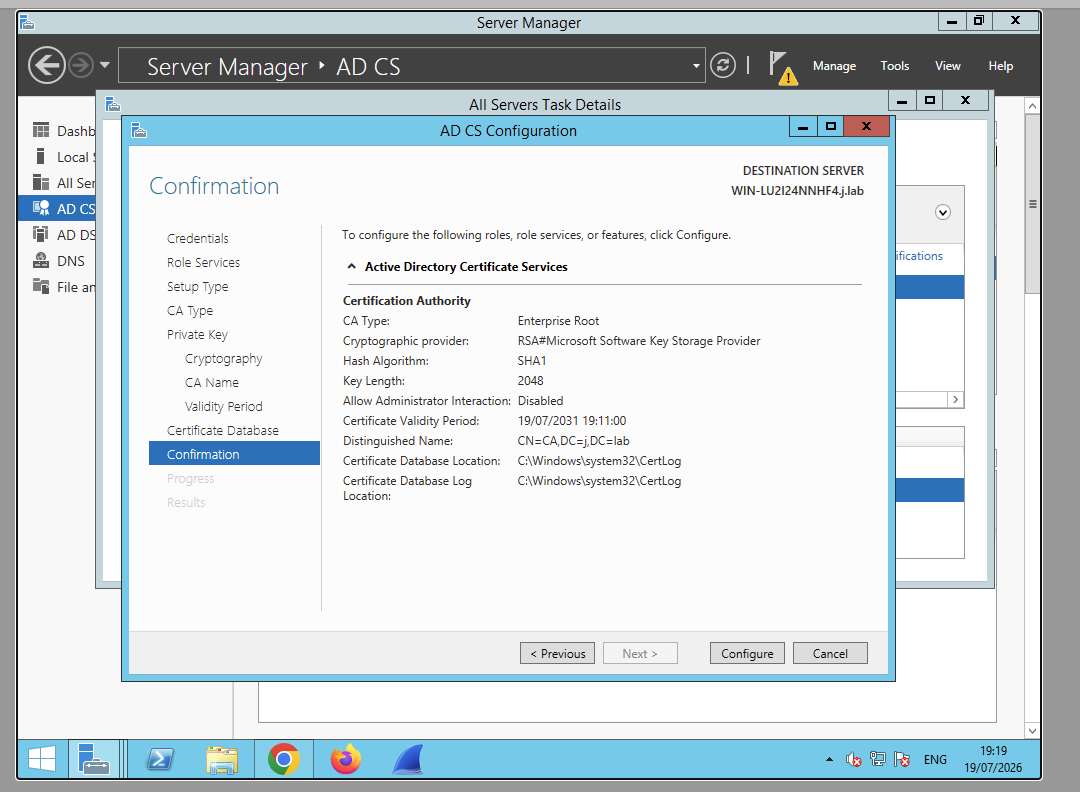Screen dimensions: 1080x792
Task: Open the Windows Start button
Action: point(42,760)
